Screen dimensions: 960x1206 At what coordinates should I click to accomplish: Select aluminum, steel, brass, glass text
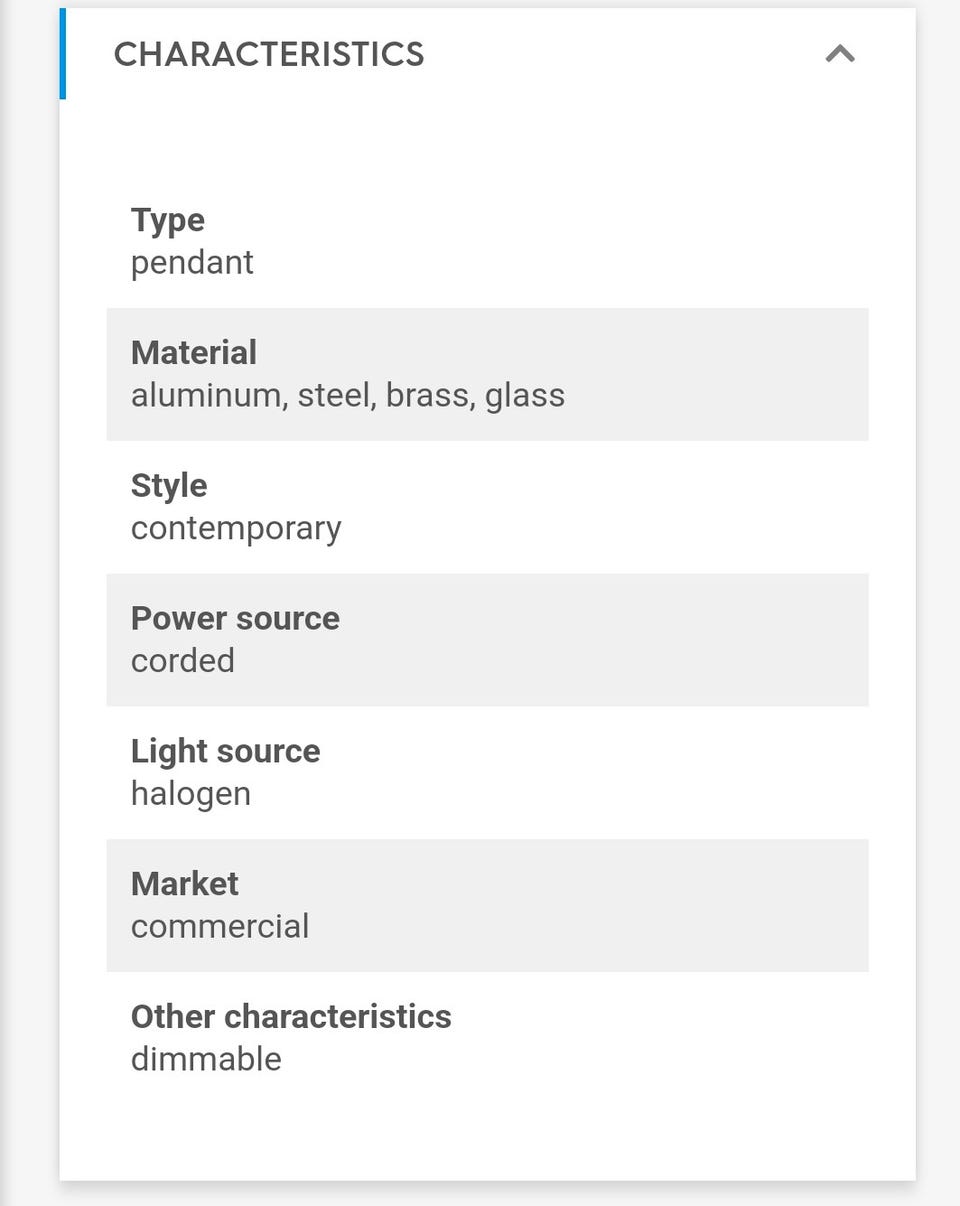348,396
